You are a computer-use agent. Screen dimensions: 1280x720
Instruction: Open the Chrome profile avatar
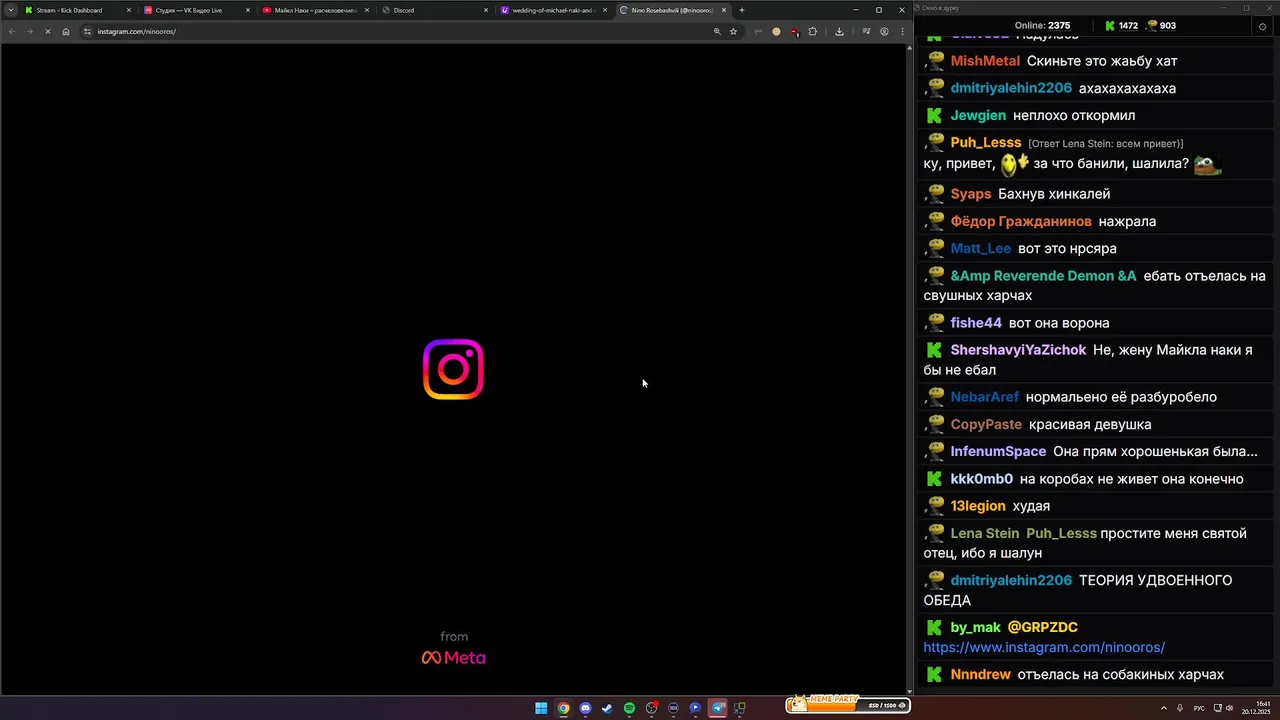884,31
